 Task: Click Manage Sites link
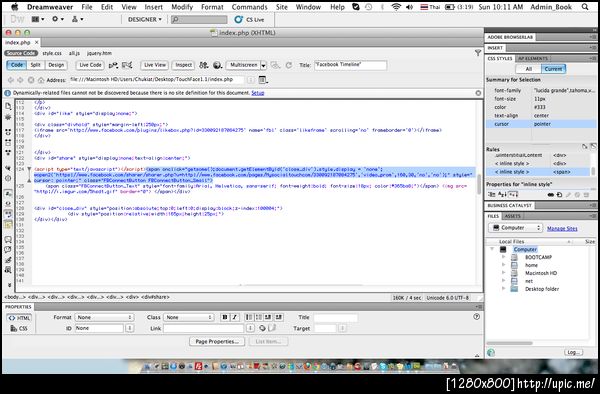tap(562, 228)
